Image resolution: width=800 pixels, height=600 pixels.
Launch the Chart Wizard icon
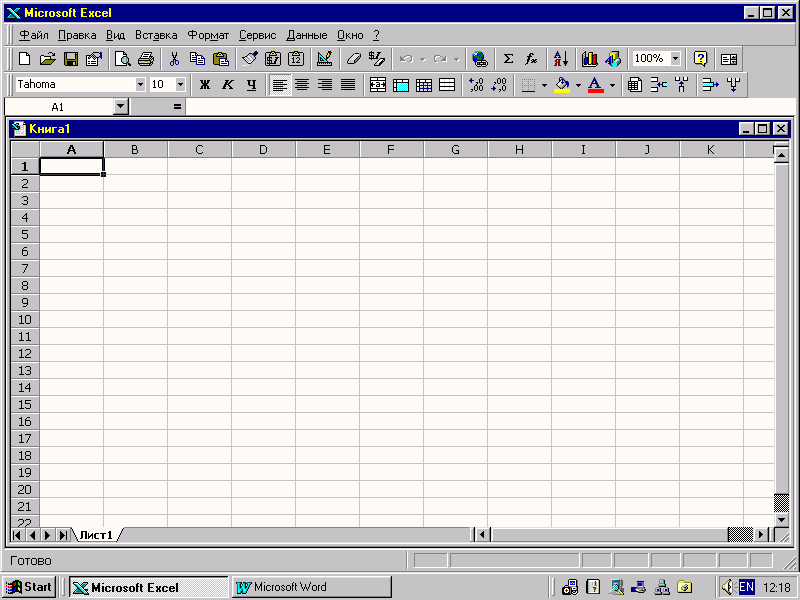coord(589,59)
